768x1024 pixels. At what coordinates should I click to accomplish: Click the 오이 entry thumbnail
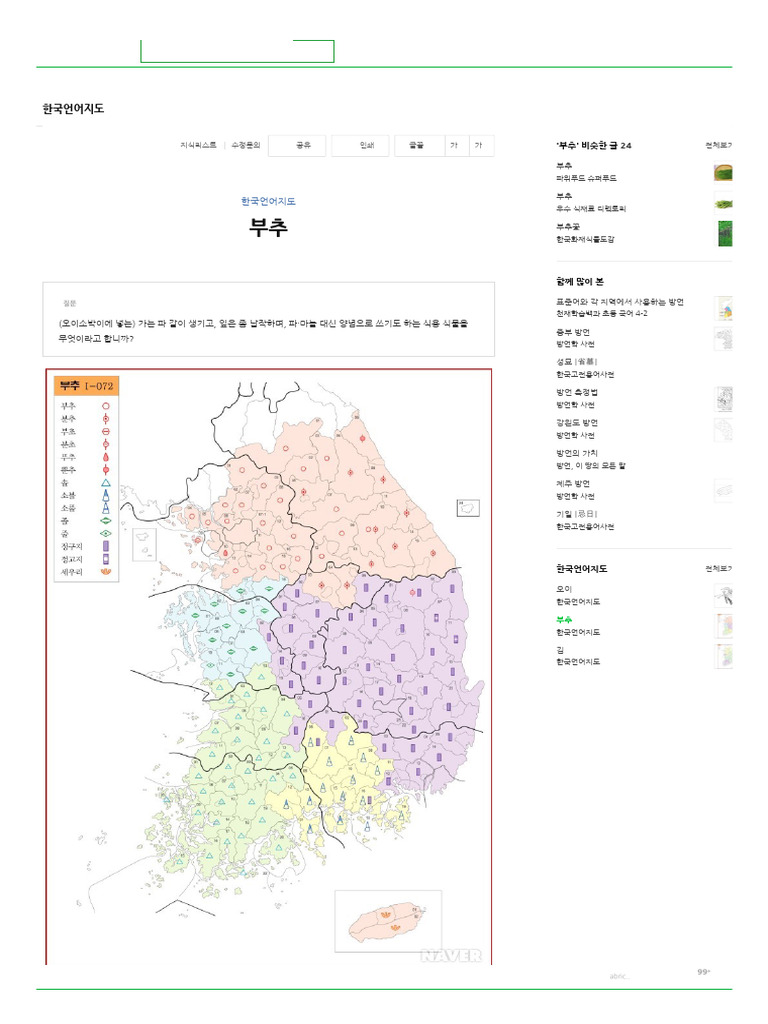pyautogui.click(x=724, y=596)
